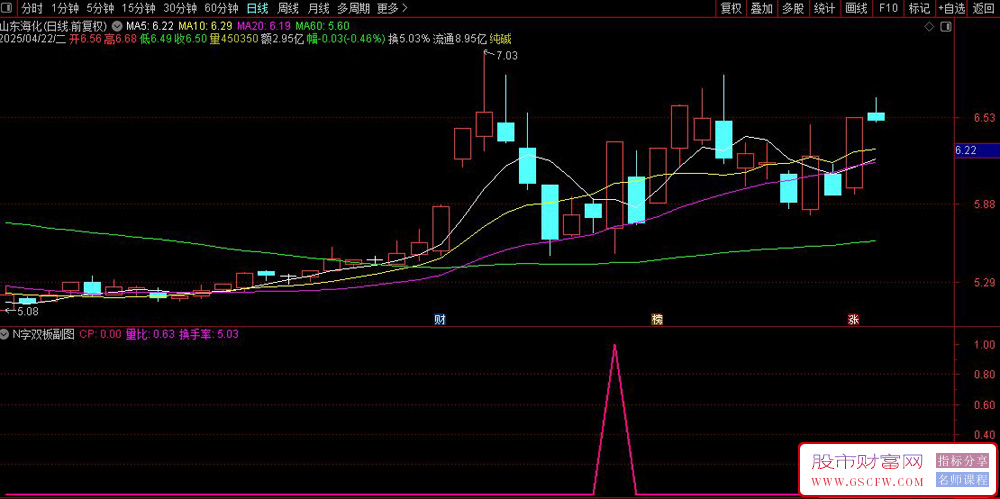The image size is (1000, 499).
Task: Activate the 画线 drawing tools
Action: (x=857, y=8)
